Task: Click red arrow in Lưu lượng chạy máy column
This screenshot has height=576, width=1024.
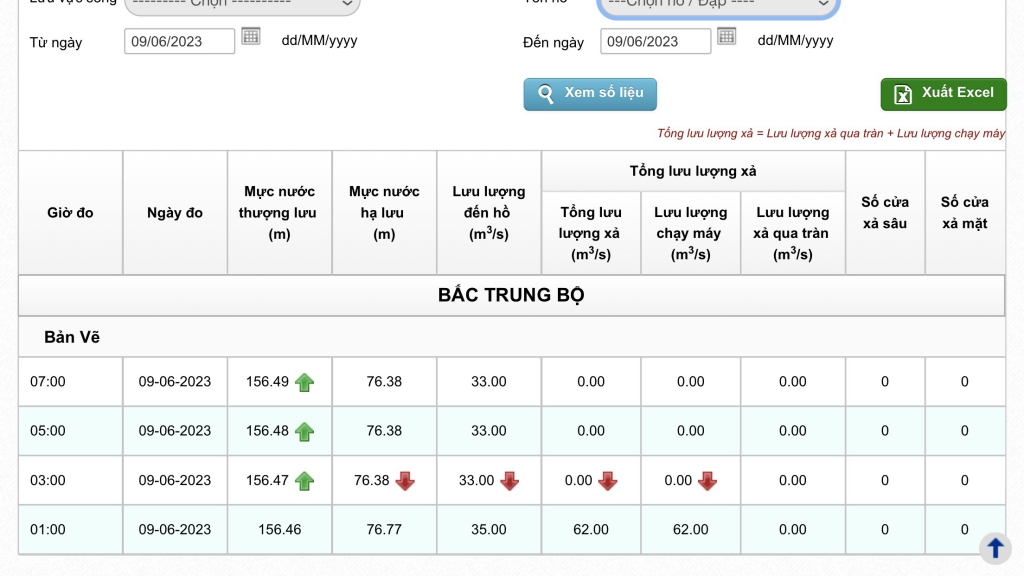Action: [x=708, y=481]
